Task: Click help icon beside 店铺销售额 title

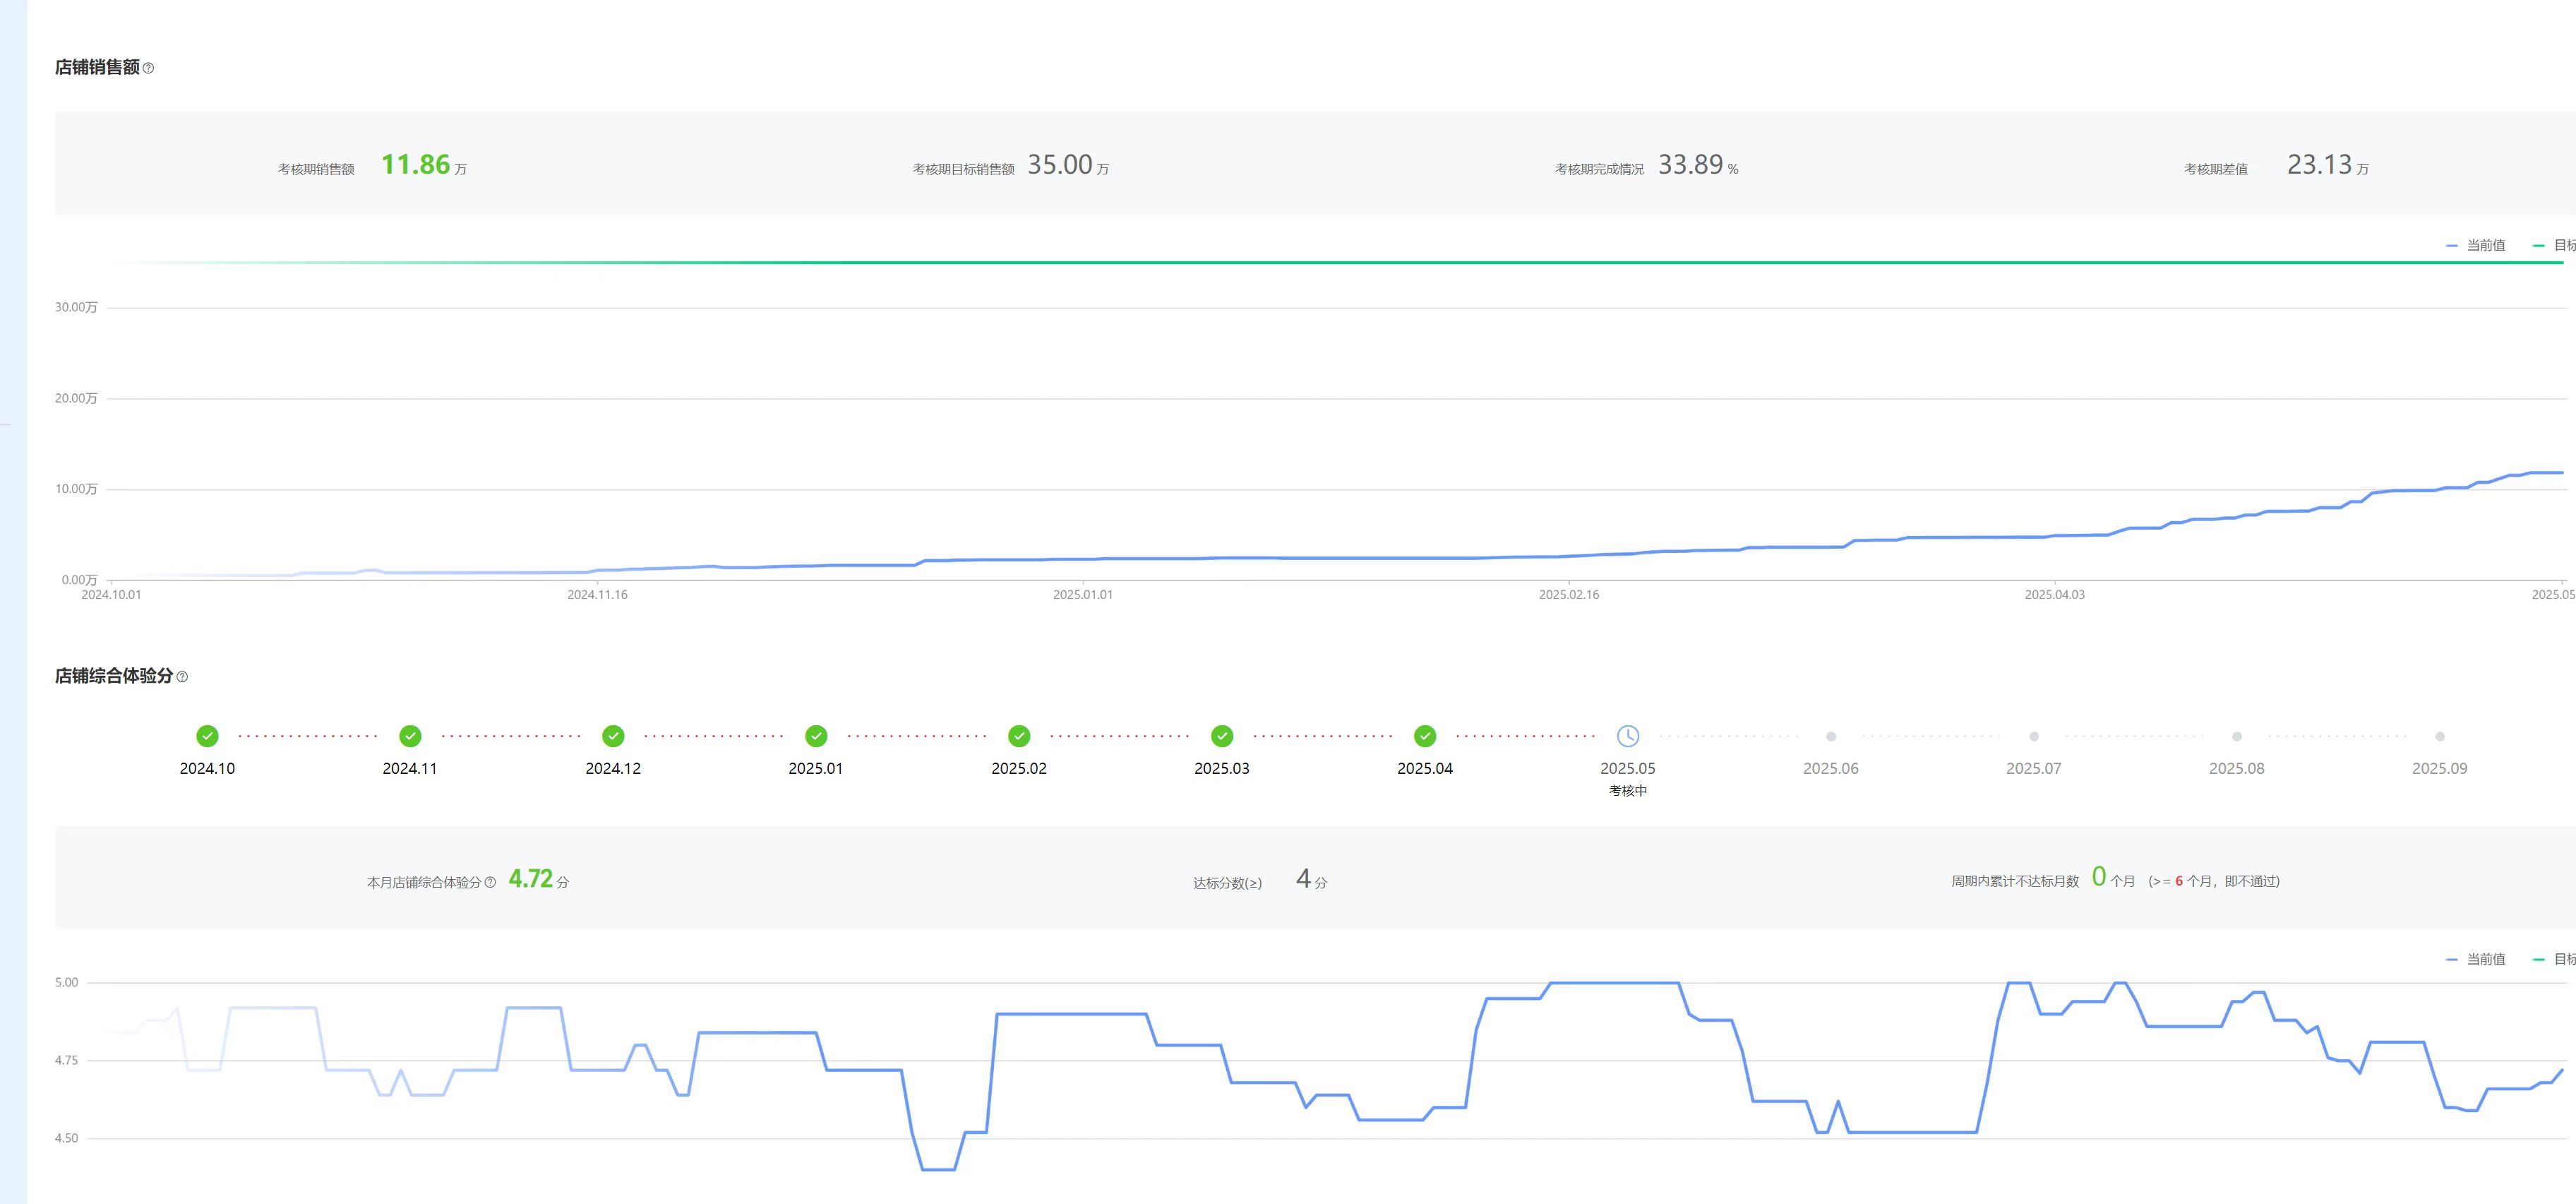Action: tap(148, 68)
